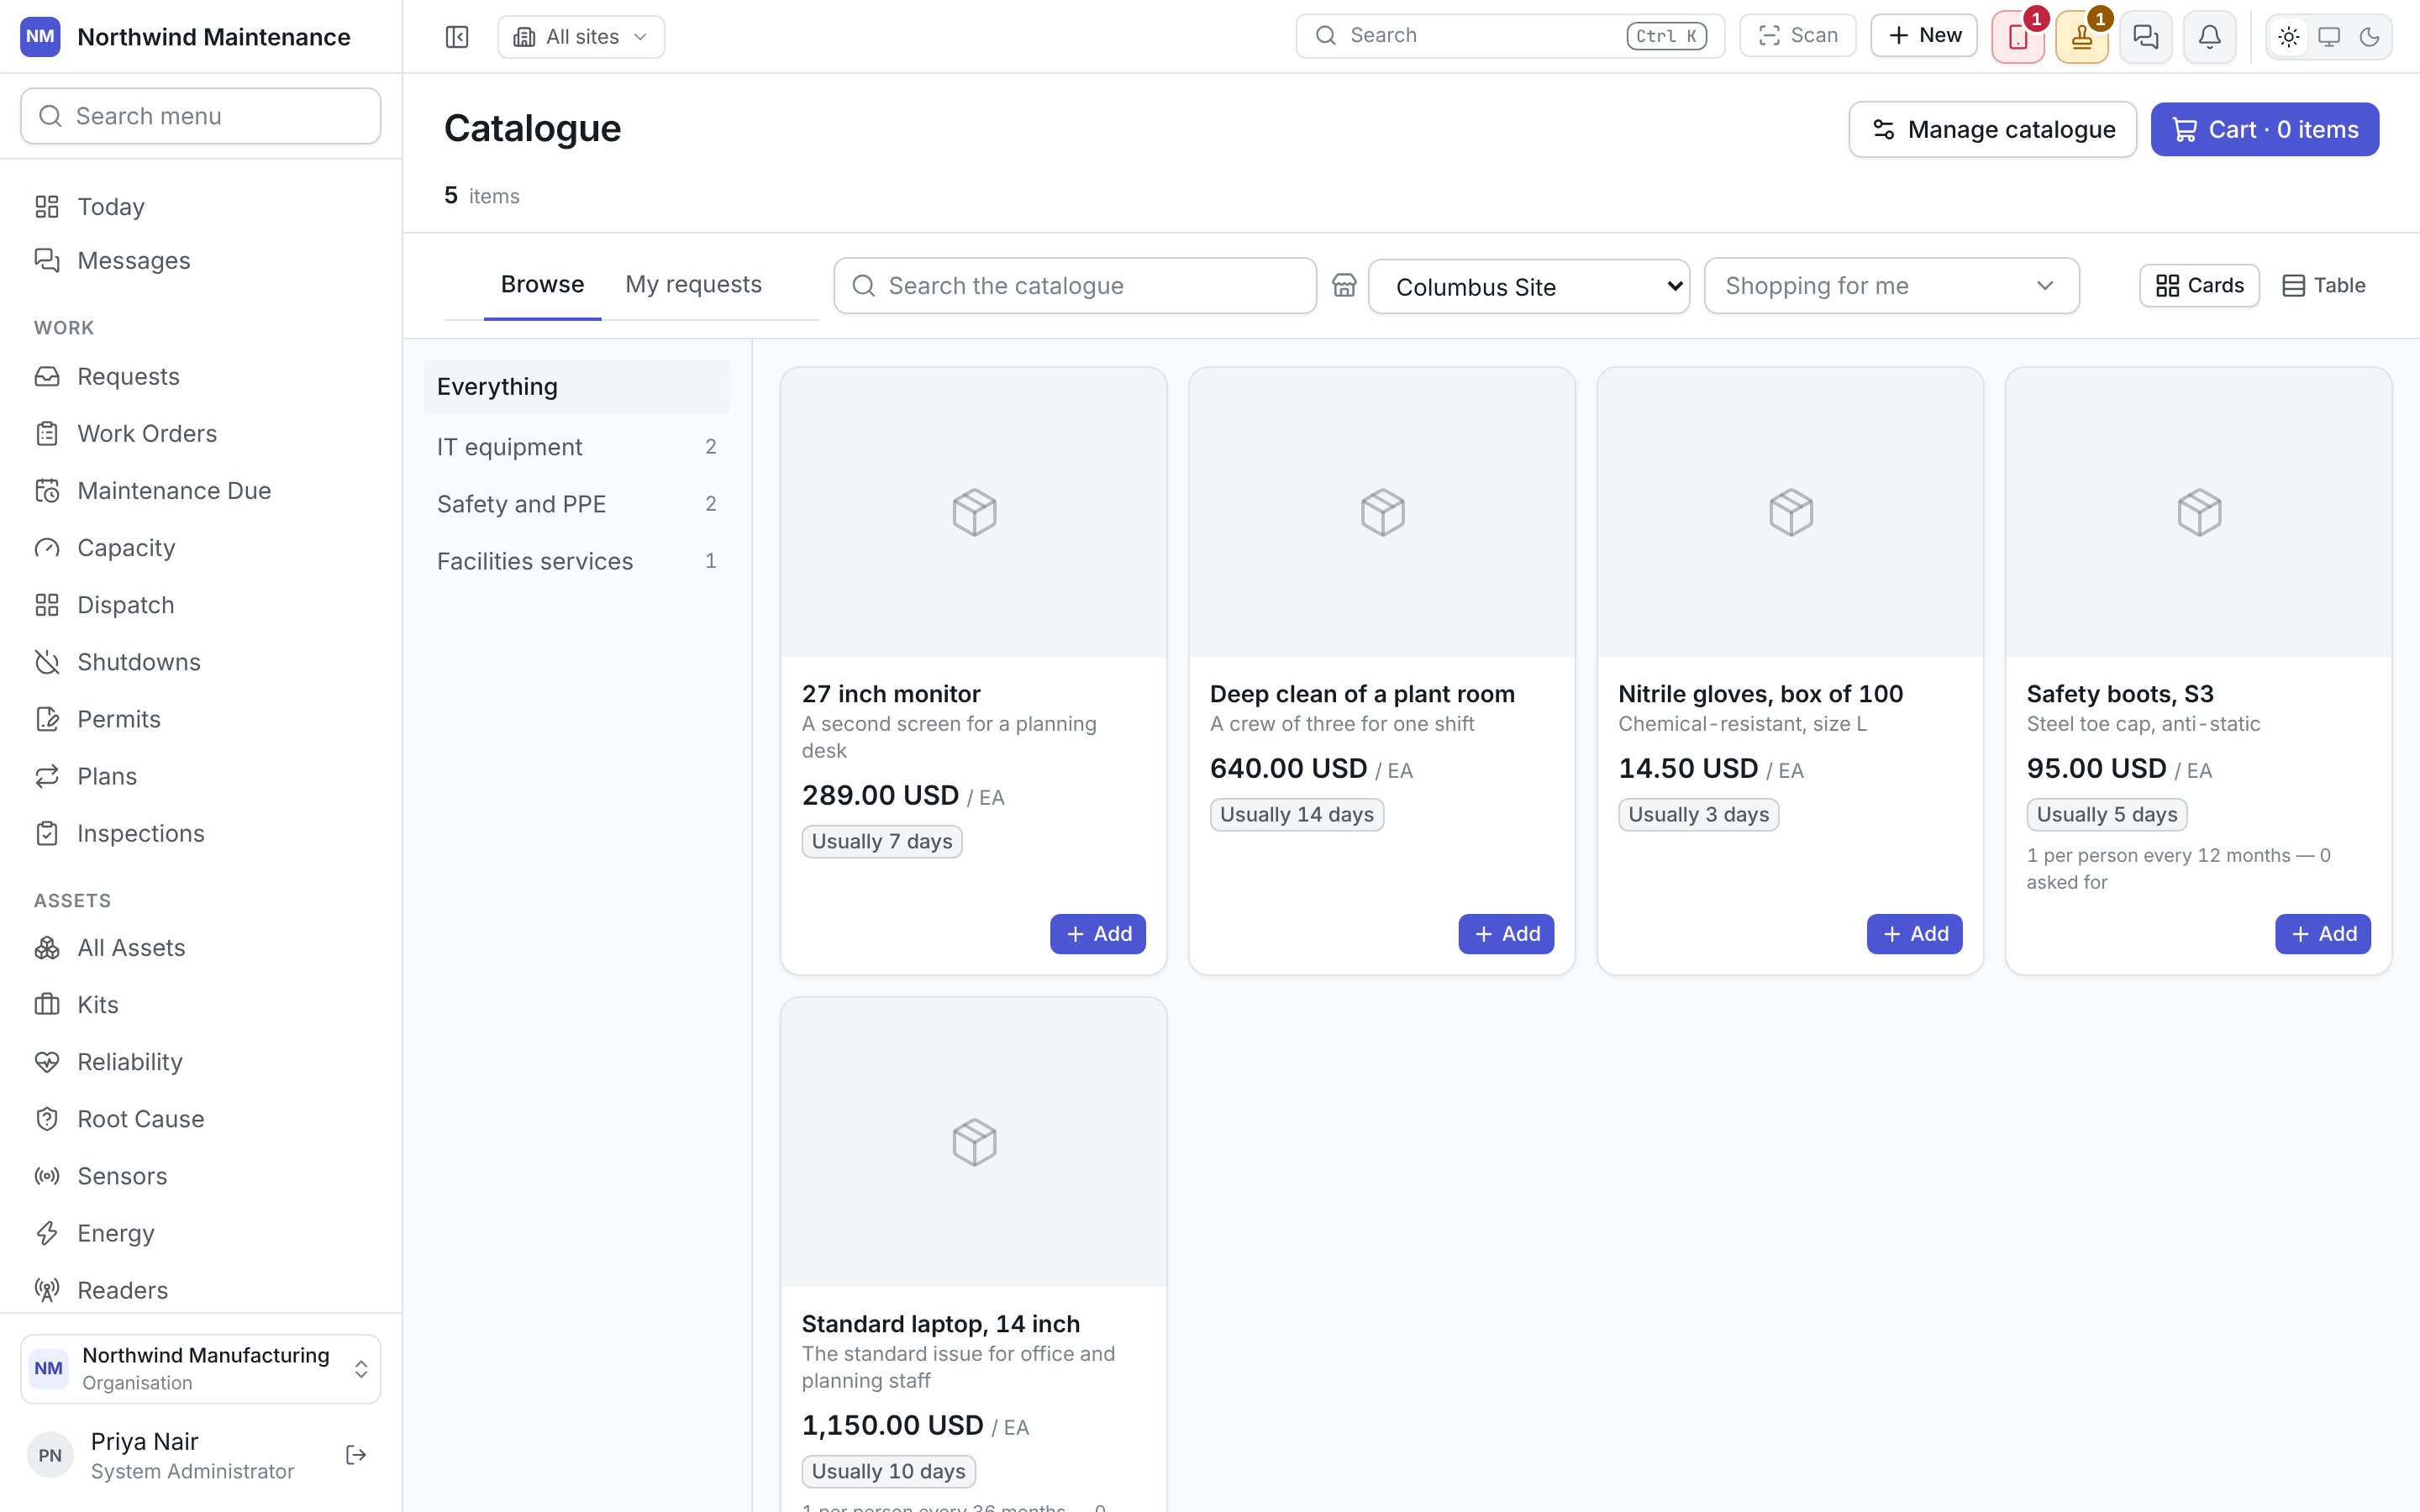This screenshot has height=1512, width=2420.
Task: Open Maintenance Due page
Action: (x=201, y=491)
